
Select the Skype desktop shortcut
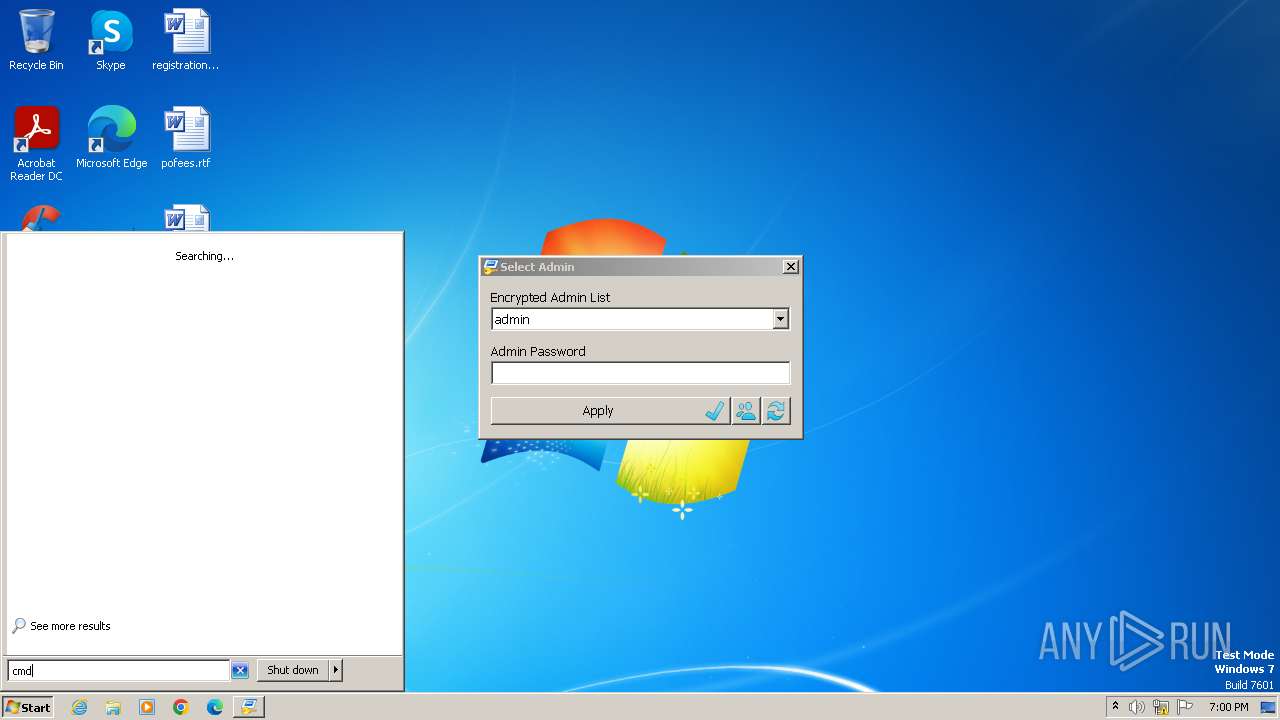point(111,40)
